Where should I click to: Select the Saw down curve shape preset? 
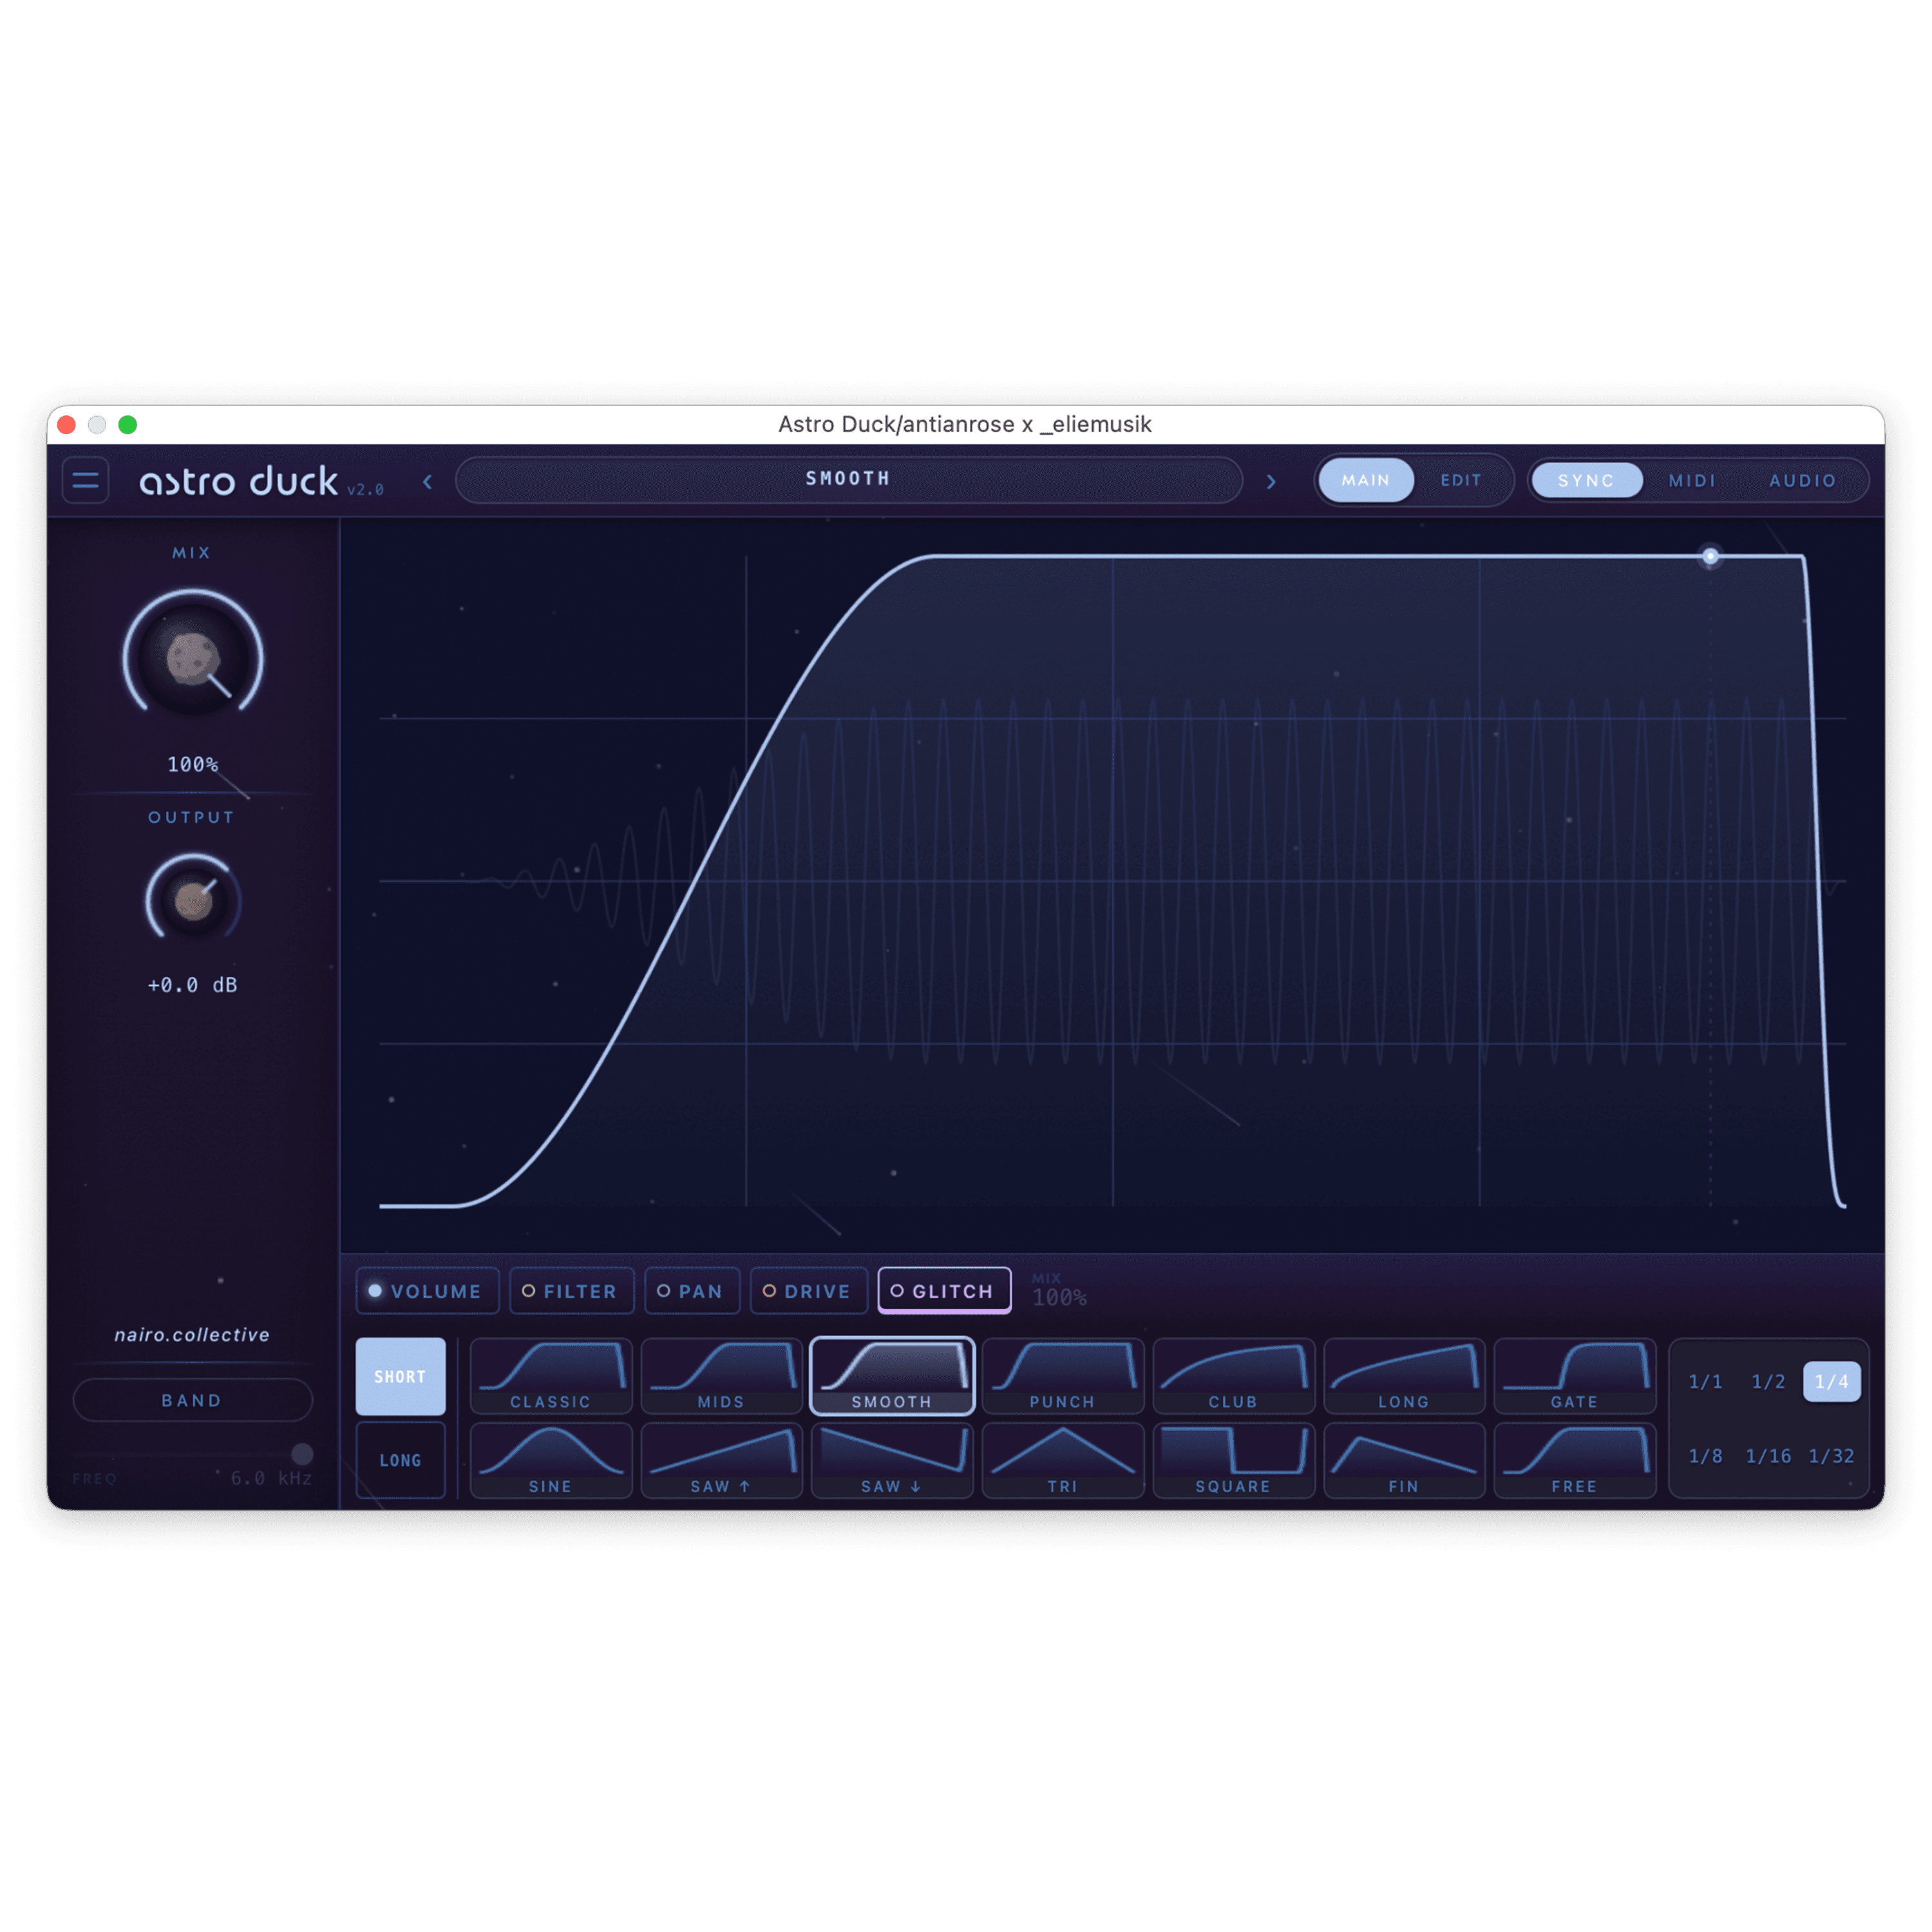click(x=892, y=1460)
